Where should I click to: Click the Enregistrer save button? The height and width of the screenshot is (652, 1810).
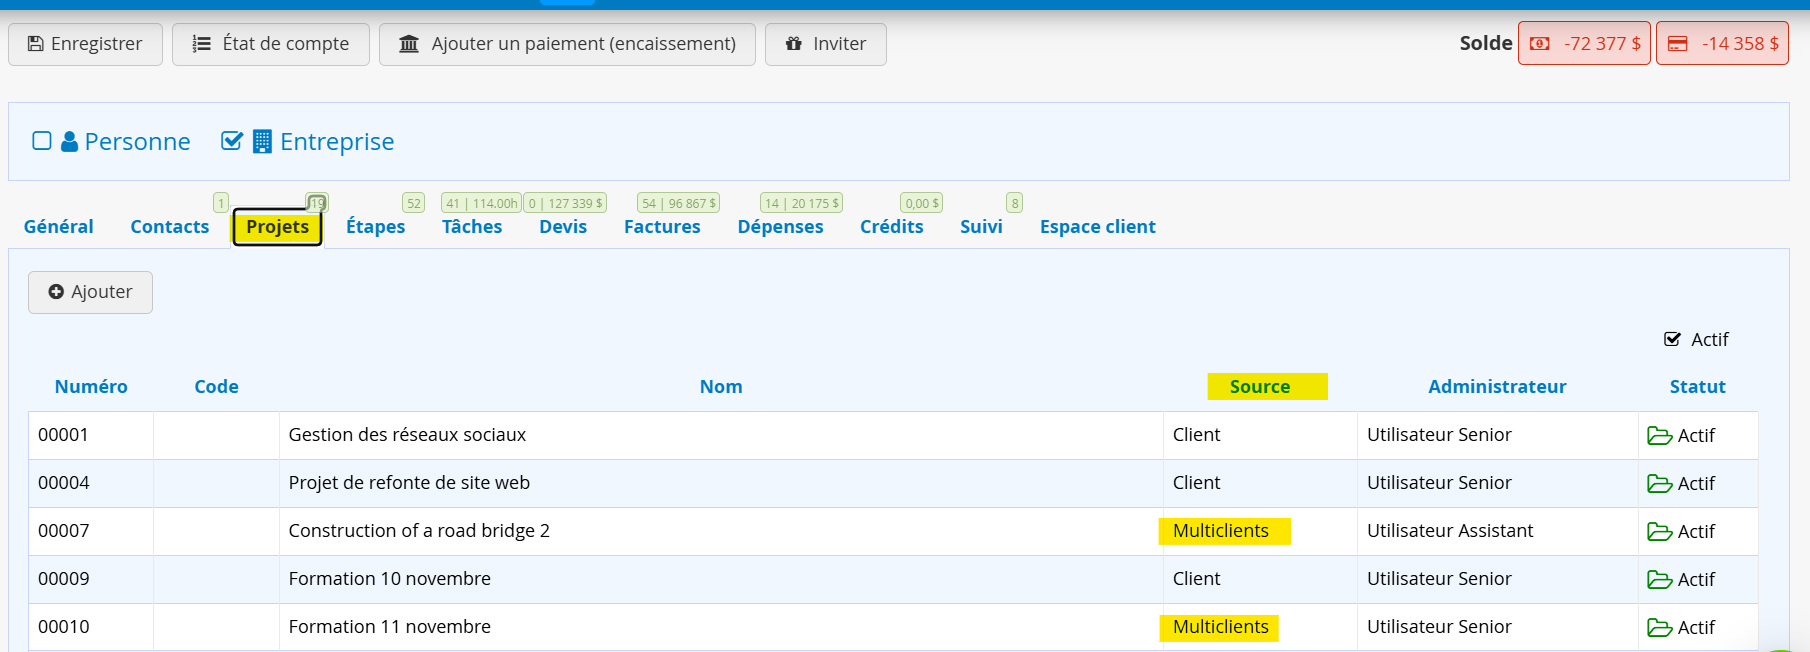[85, 44]
